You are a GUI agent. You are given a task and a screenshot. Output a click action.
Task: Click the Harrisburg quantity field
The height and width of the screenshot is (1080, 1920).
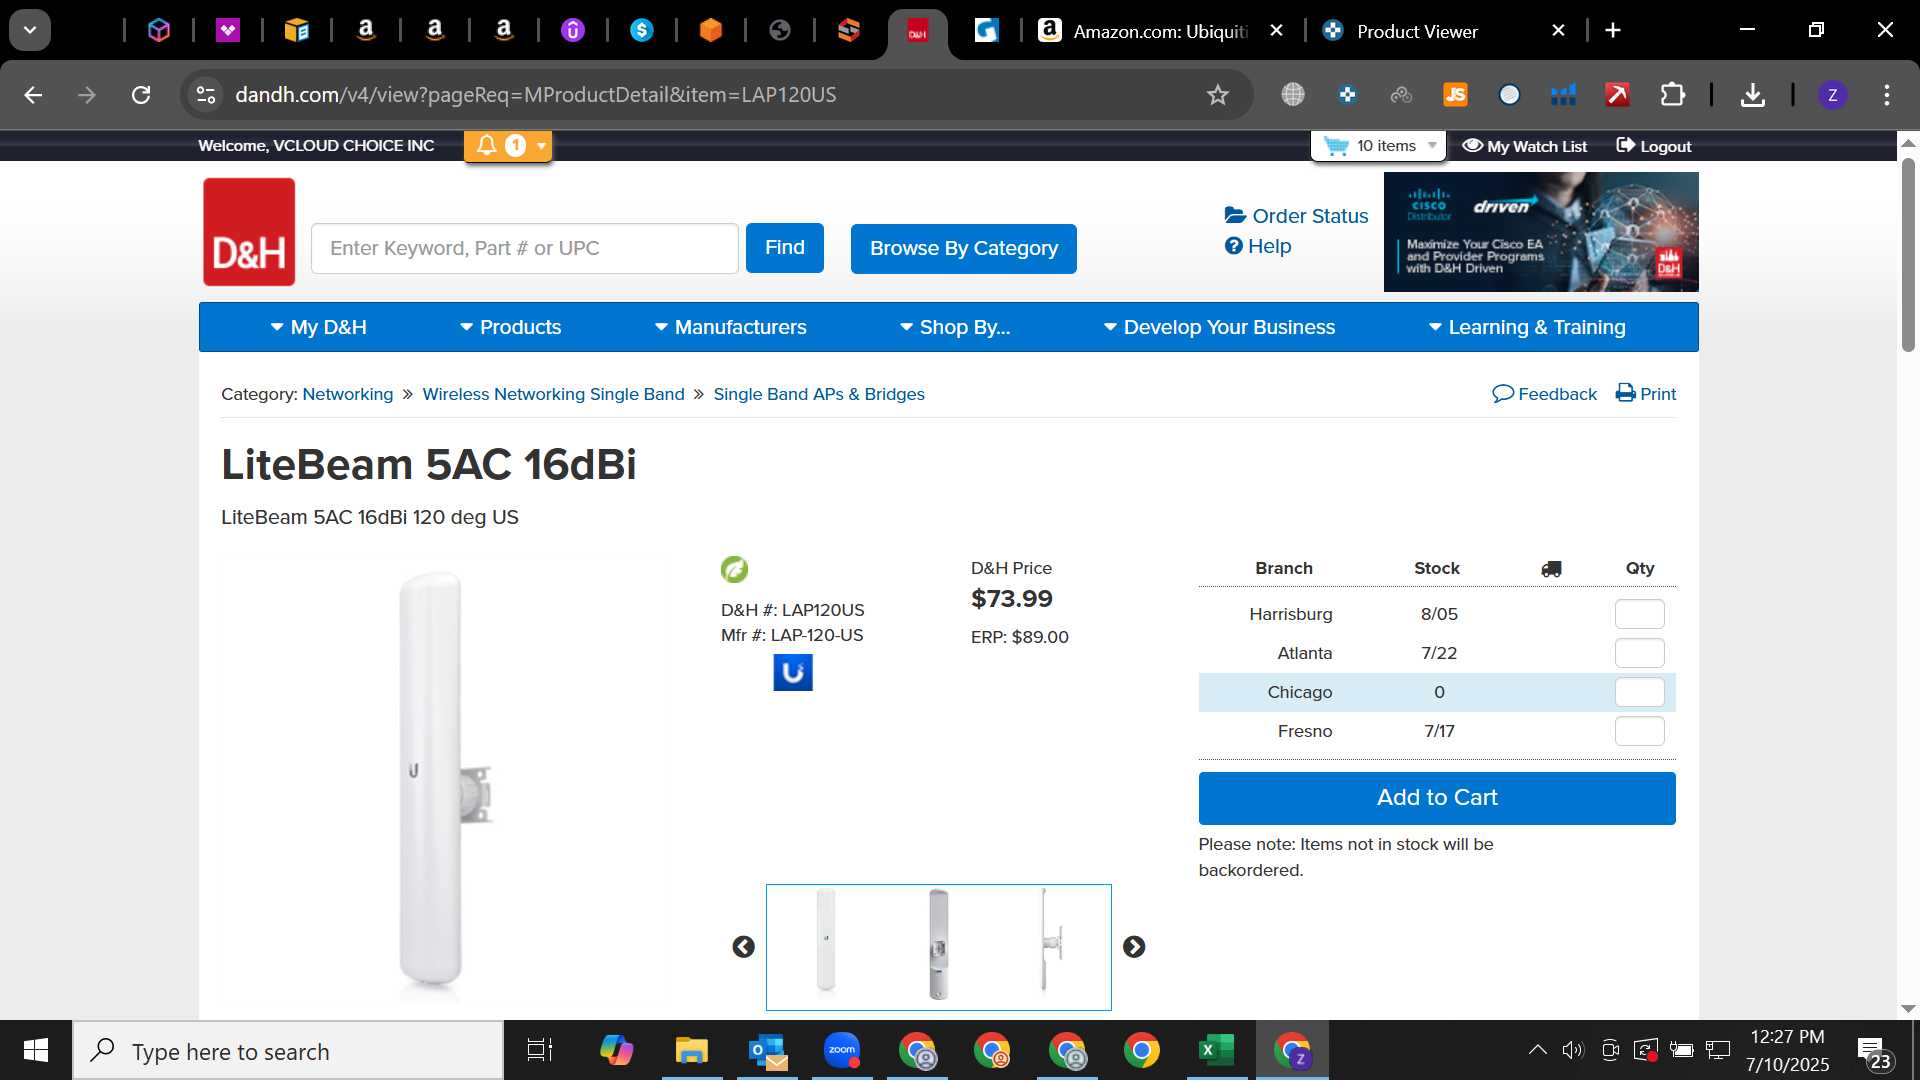click(x=1639, y=614)
